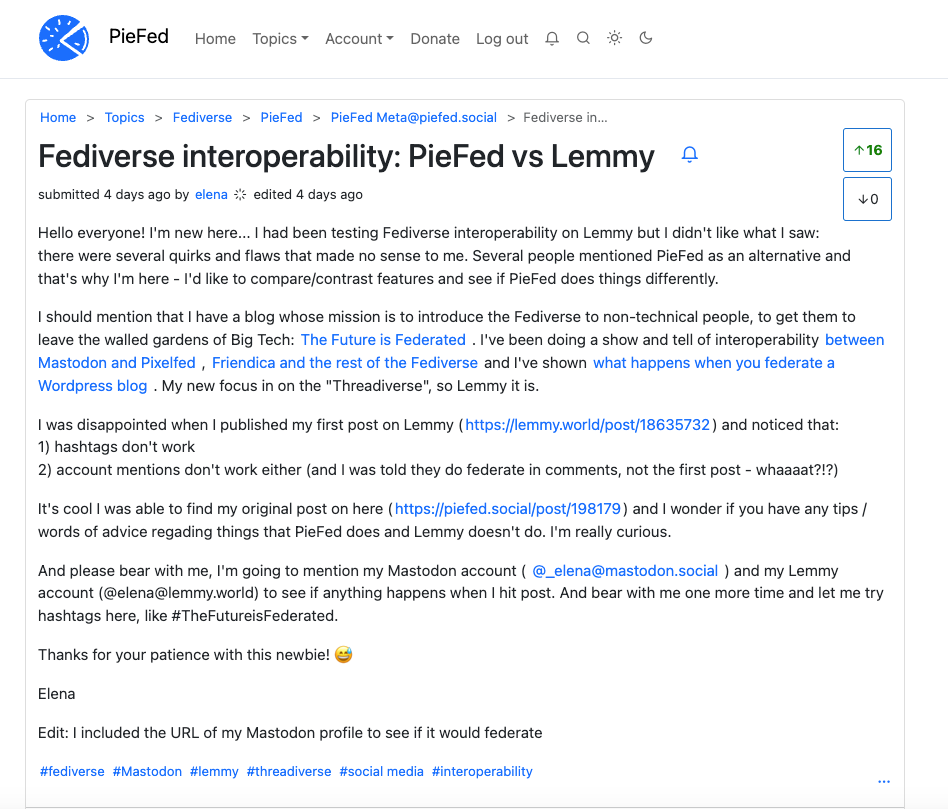Click the Log out link
Screen dimensions: 948x809
click(x=502, y=39)
